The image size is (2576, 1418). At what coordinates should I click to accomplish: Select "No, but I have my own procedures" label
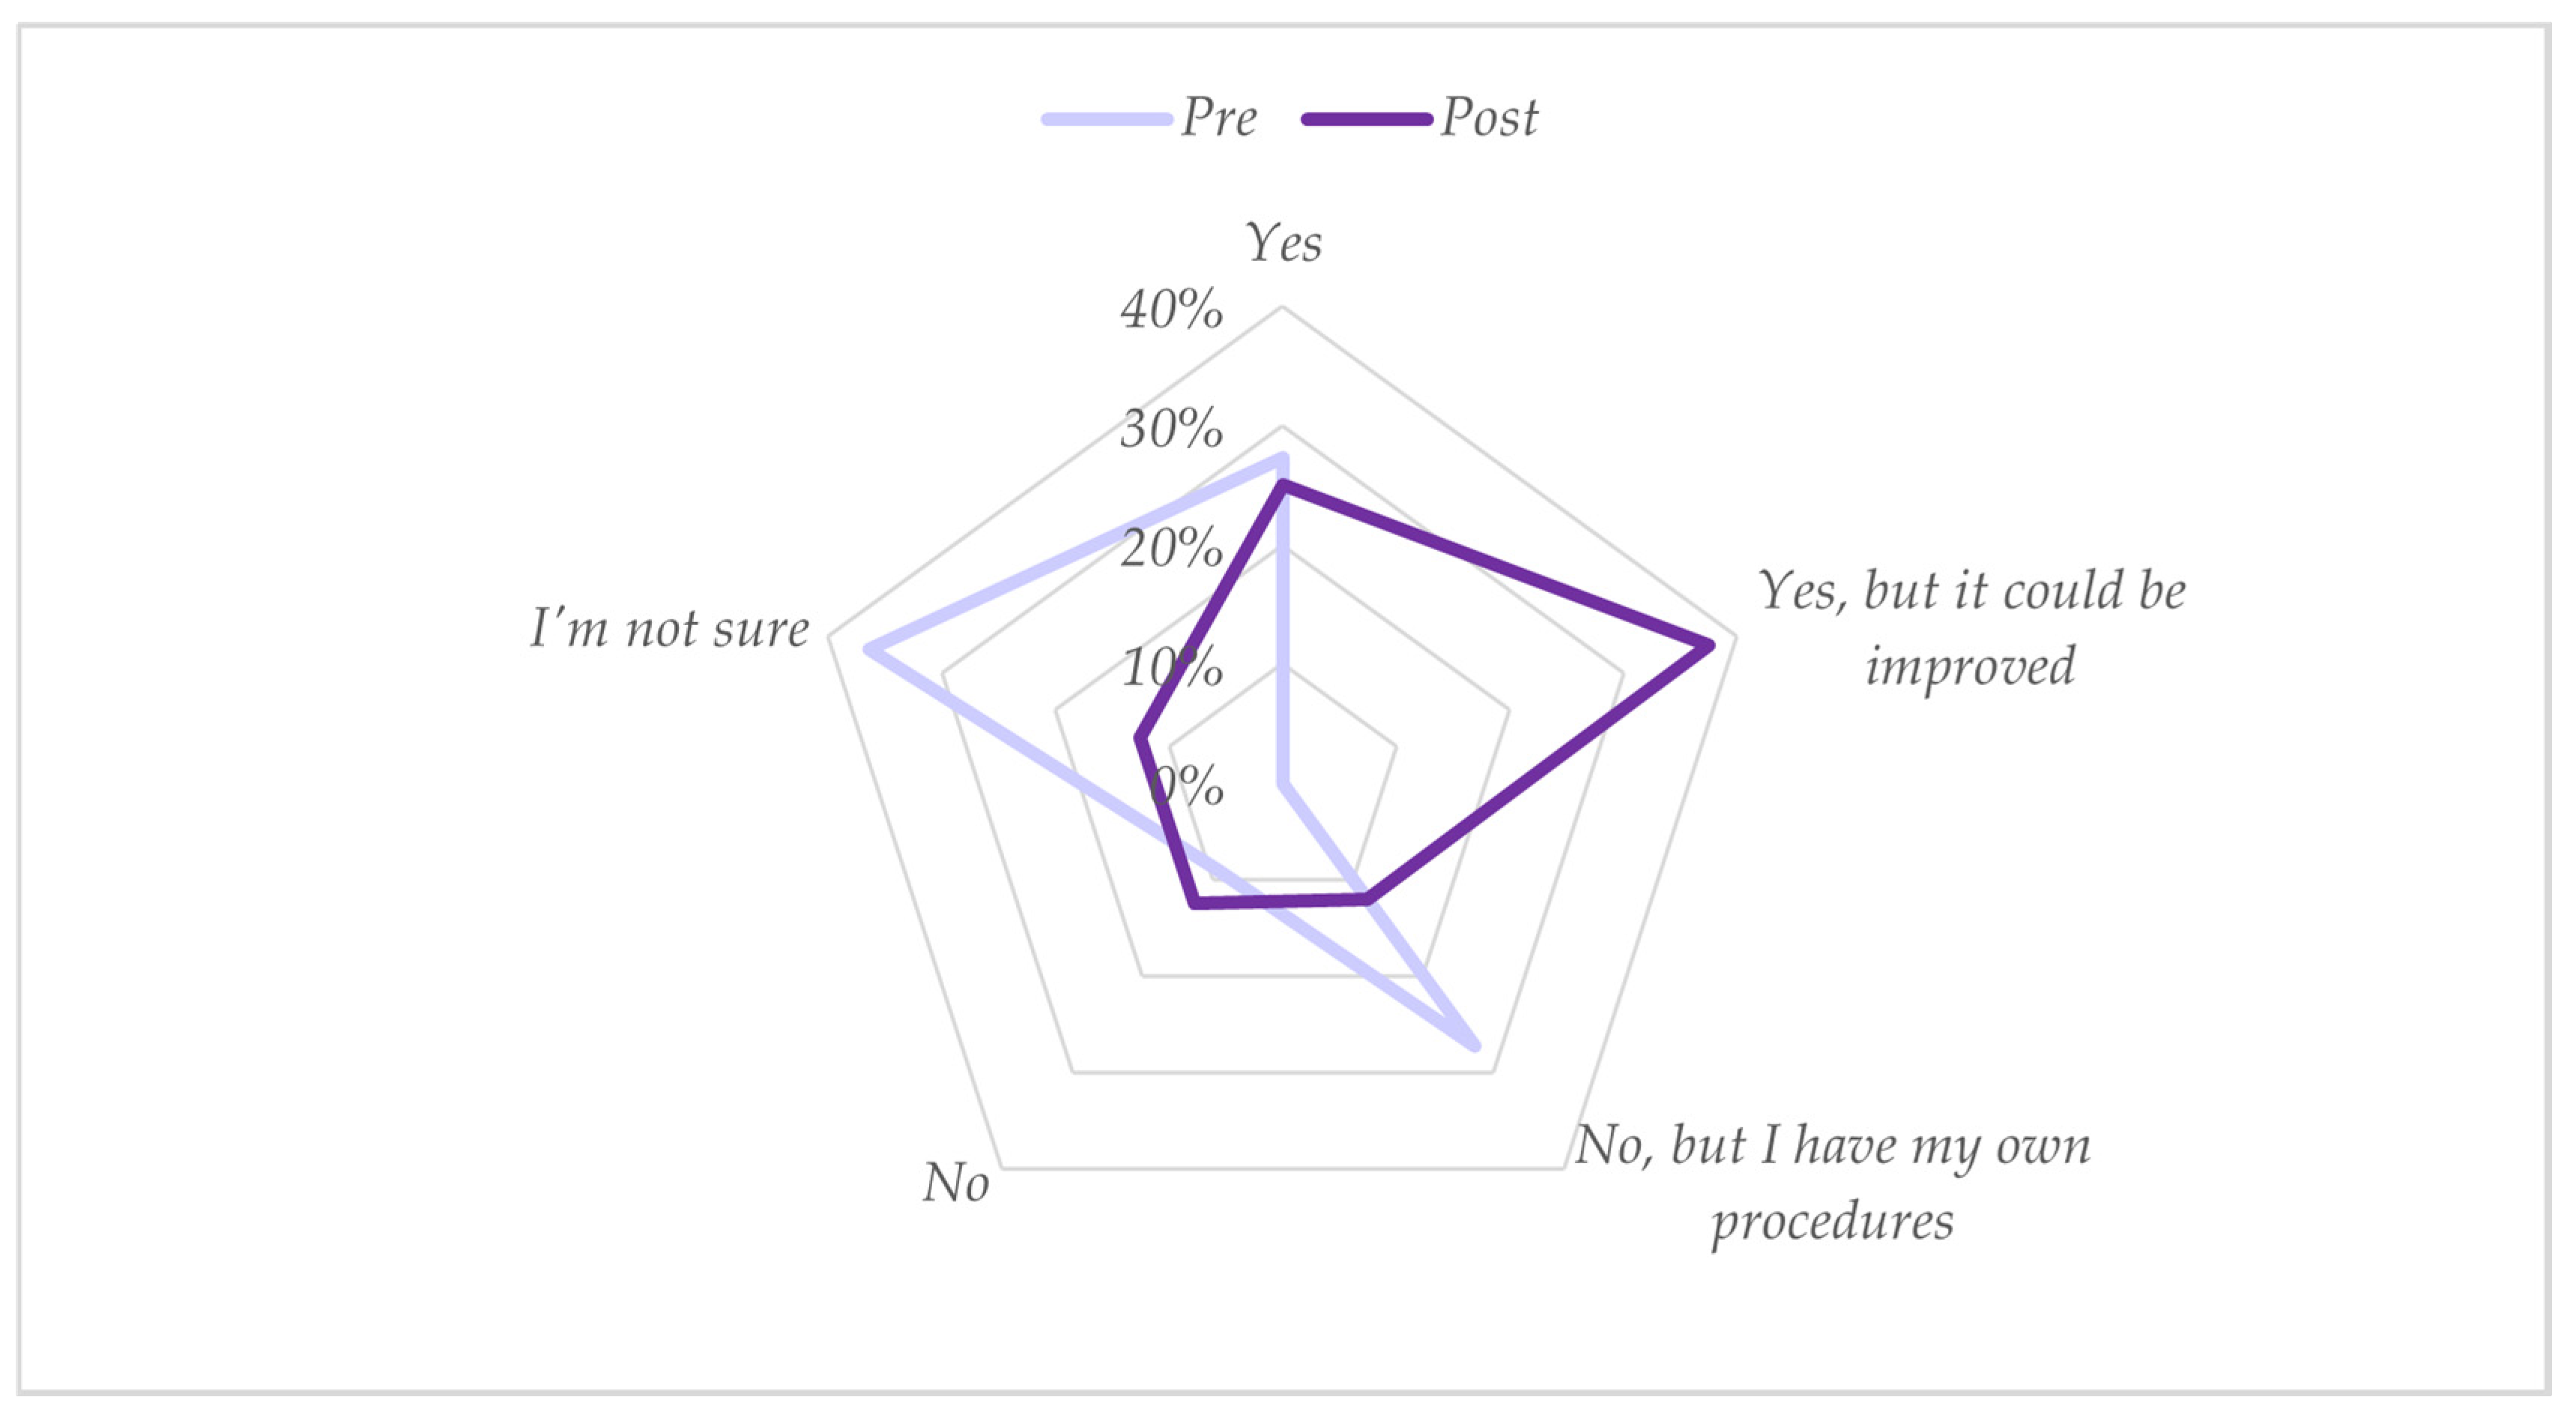pos(1832,1182)
